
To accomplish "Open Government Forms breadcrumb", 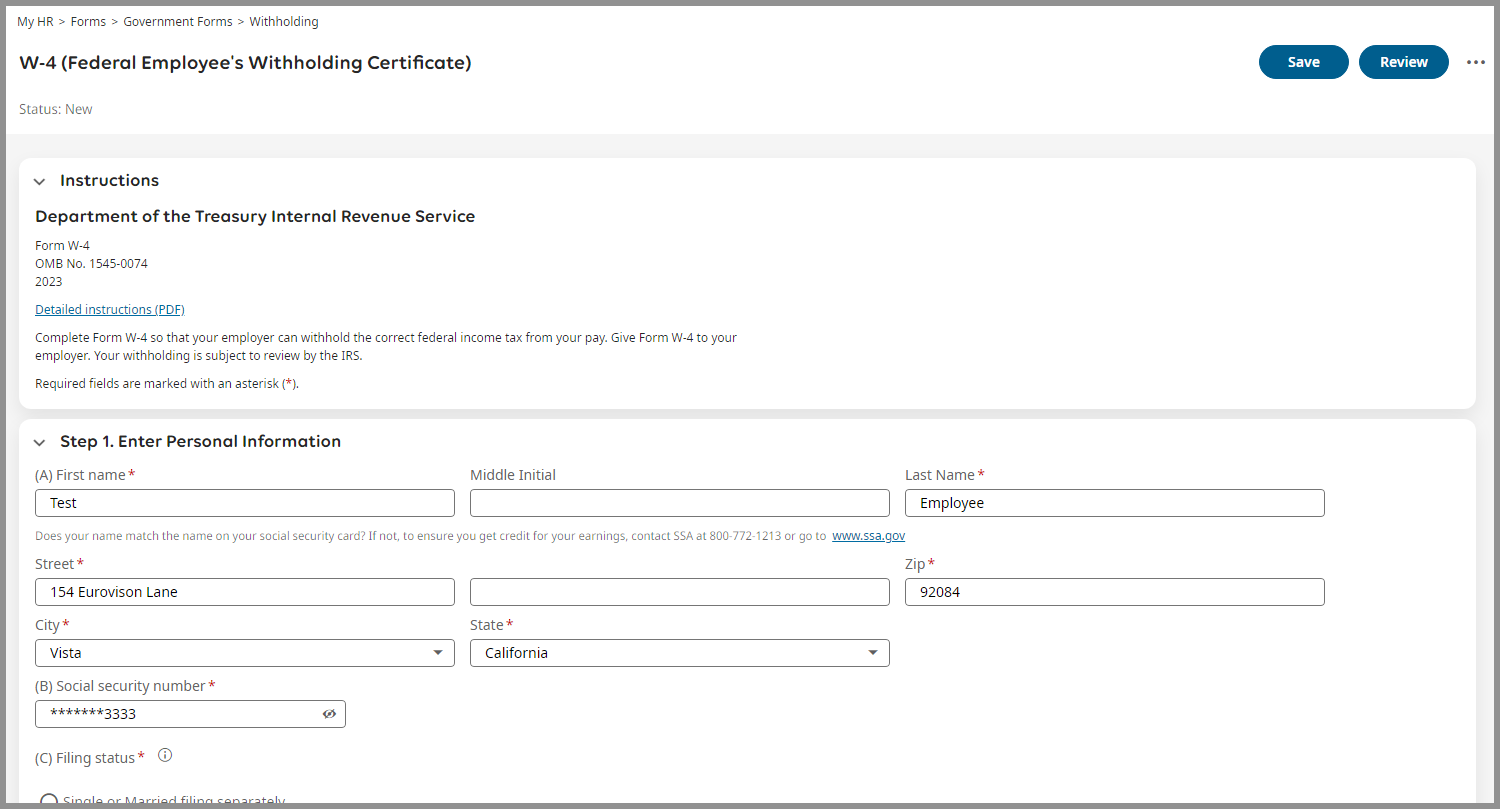I will (x=178, y=21).
